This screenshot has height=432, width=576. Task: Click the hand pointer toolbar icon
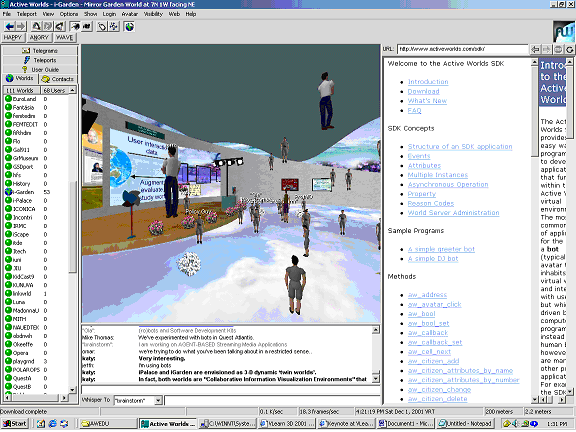click(102, 26)
